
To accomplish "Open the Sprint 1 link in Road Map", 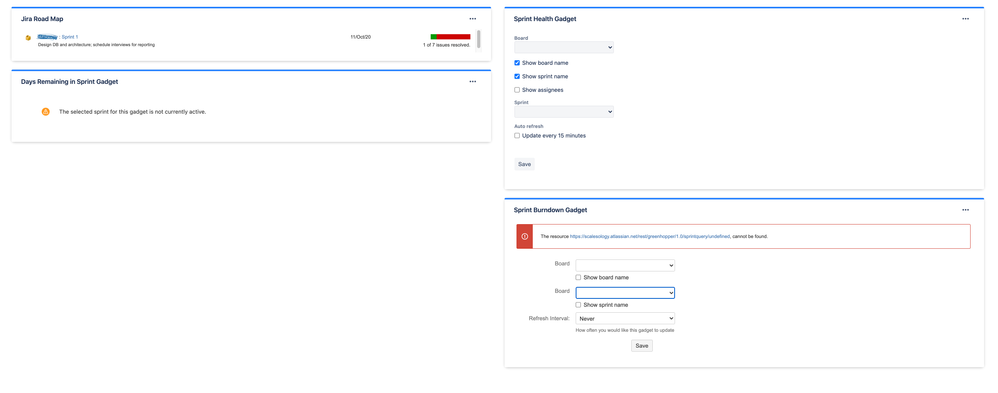I will click(x=70, y=38).
